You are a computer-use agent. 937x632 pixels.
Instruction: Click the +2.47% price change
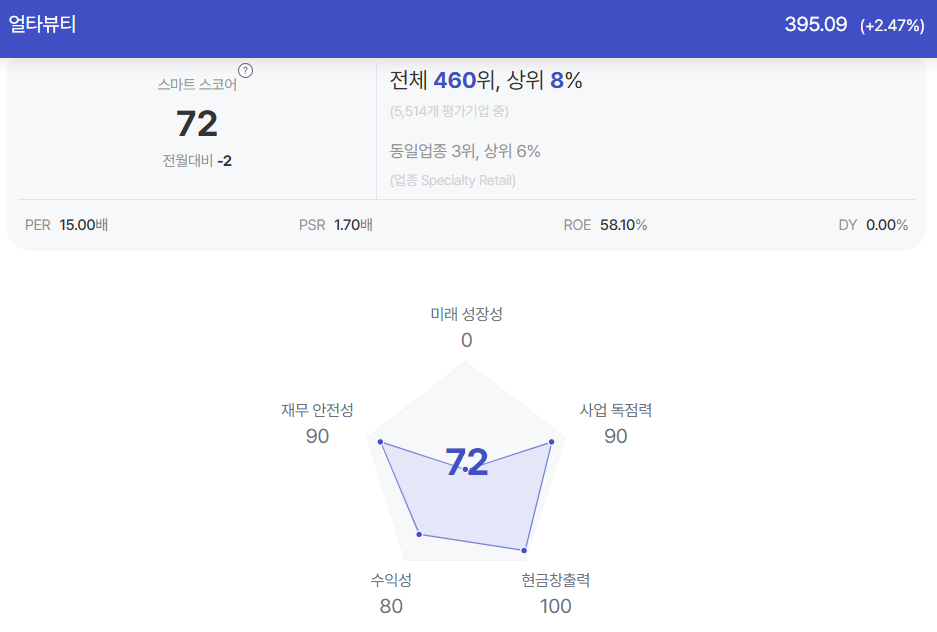[x=892, y=26]
